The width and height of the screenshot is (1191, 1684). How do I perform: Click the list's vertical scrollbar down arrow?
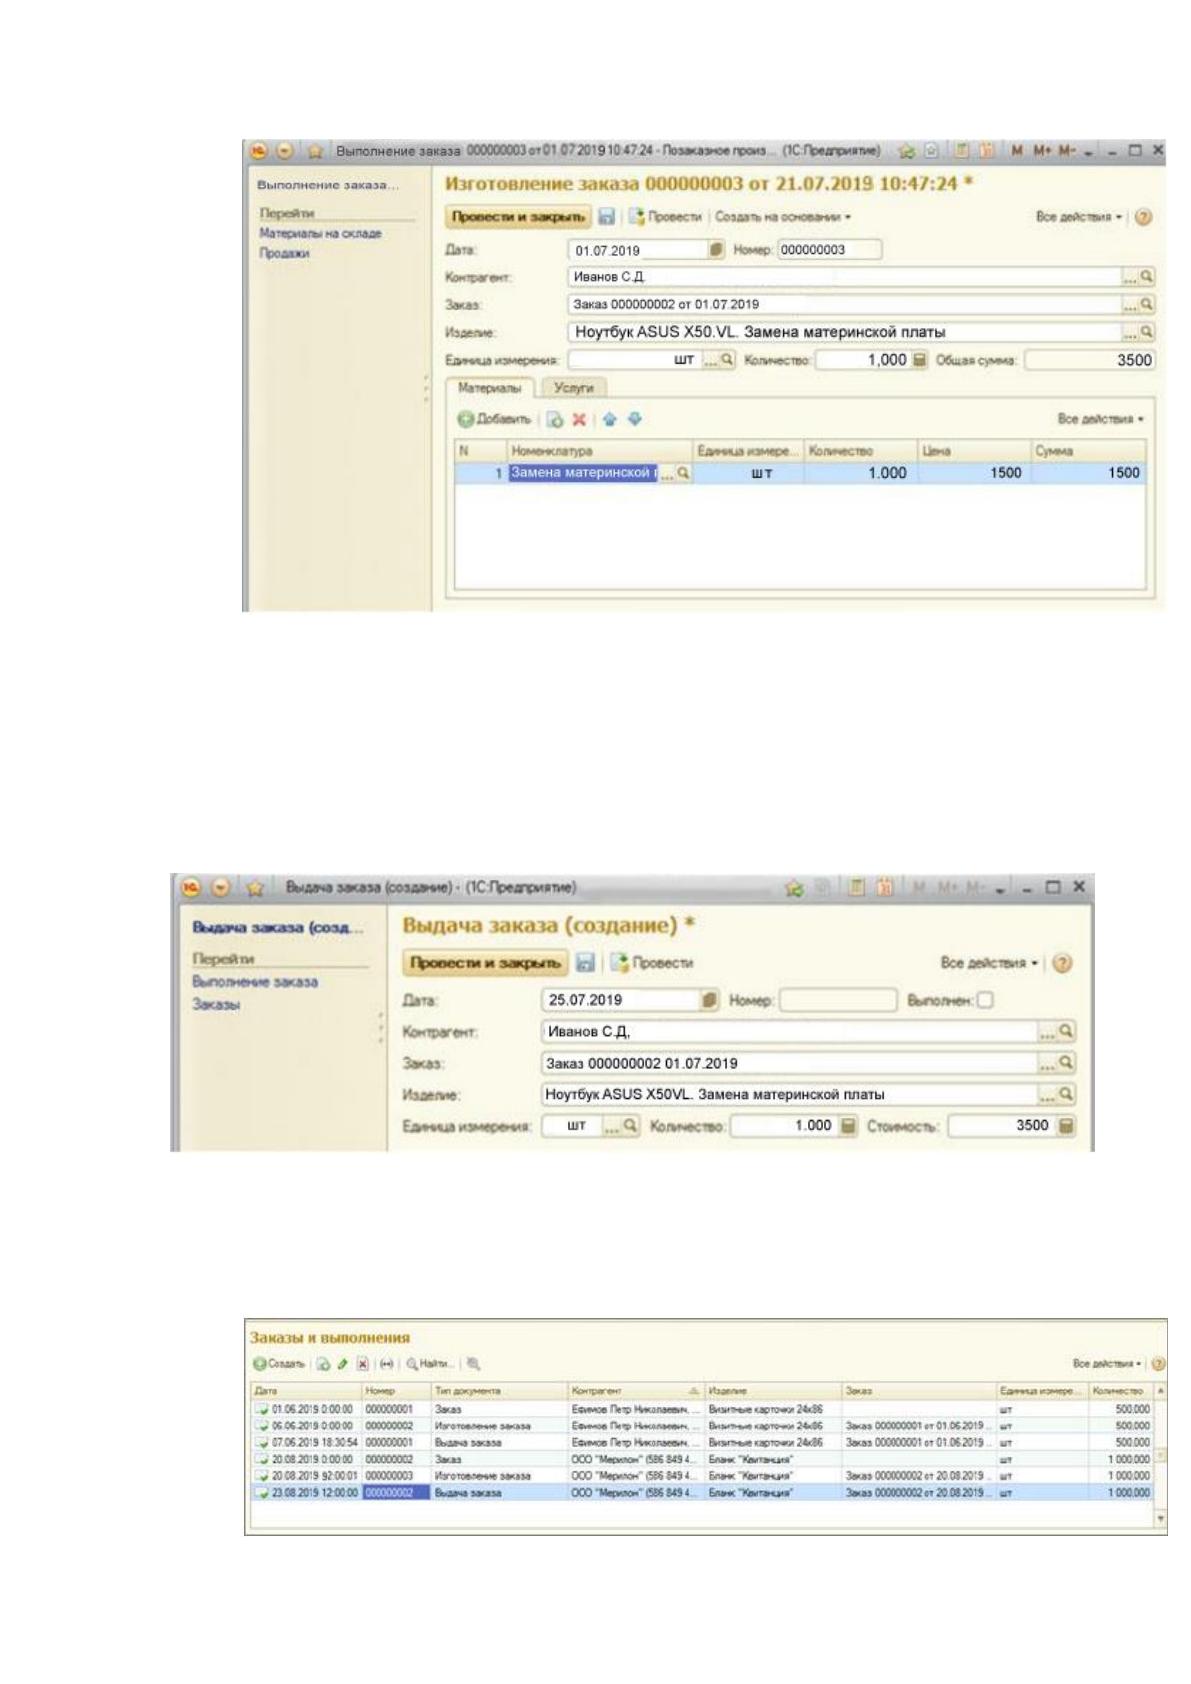pos(1161,1518)
